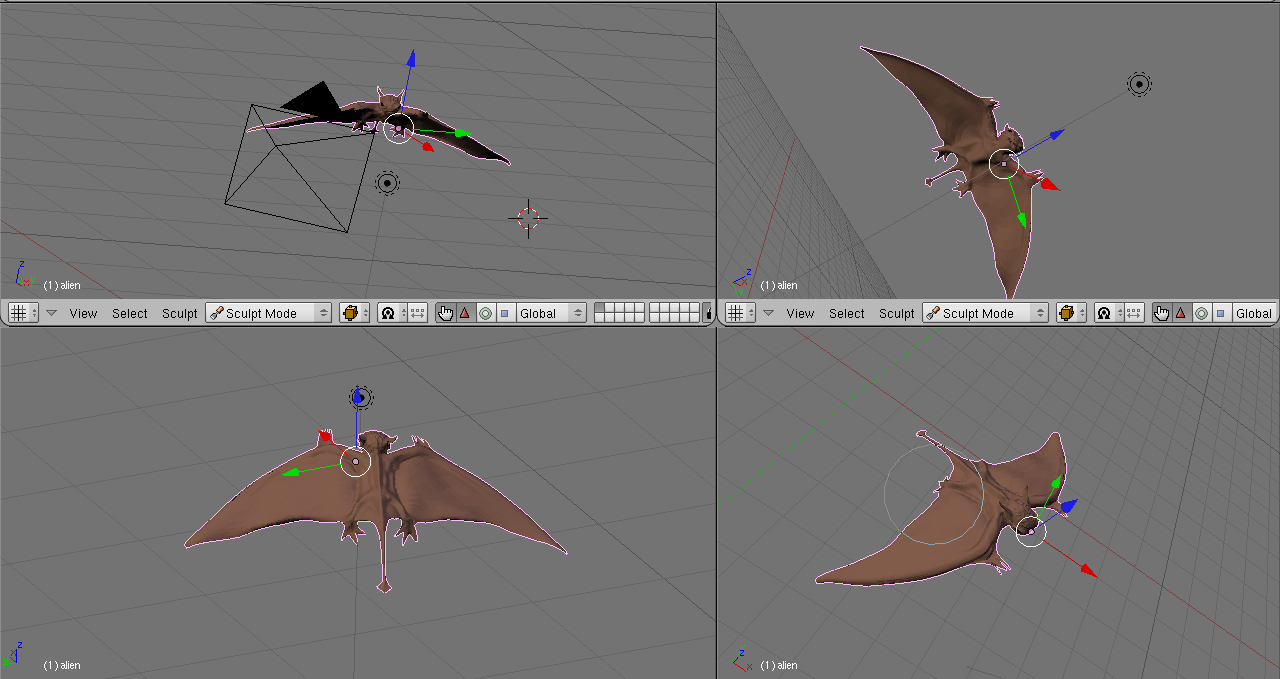Open window type selector in left 3D view header
The image size is (1280, 679).
point(23,313)
